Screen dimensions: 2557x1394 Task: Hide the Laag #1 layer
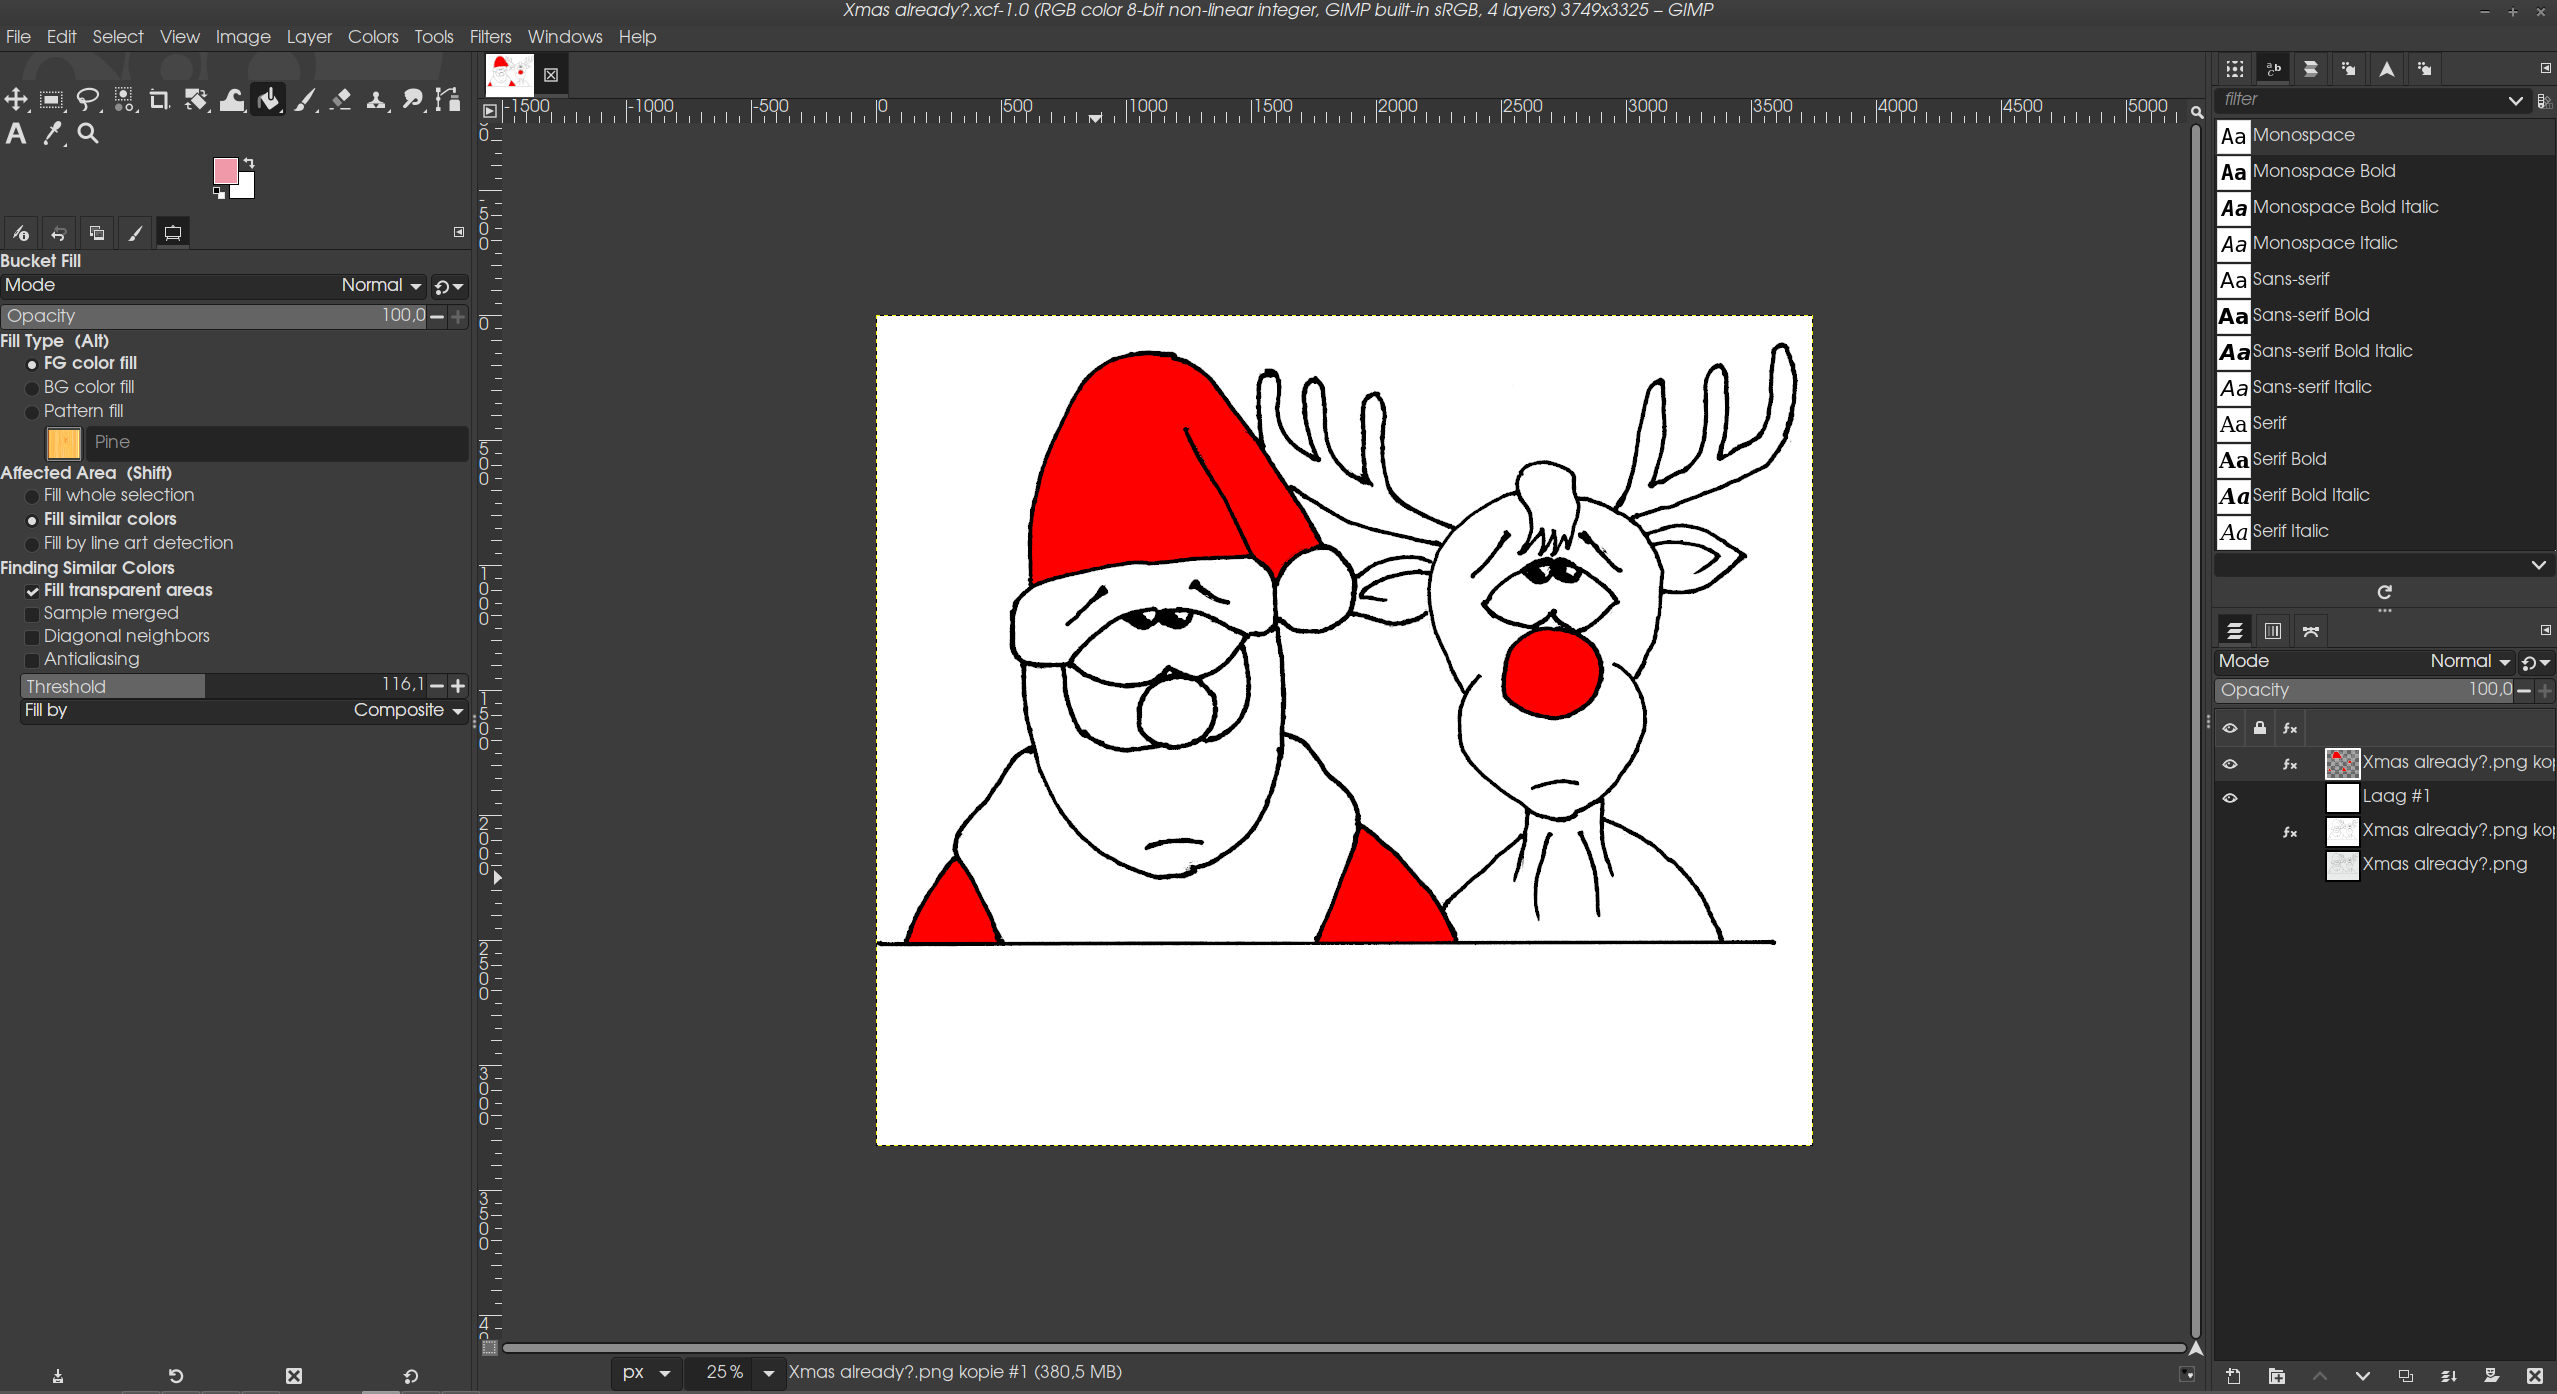tap(2229, 798)
